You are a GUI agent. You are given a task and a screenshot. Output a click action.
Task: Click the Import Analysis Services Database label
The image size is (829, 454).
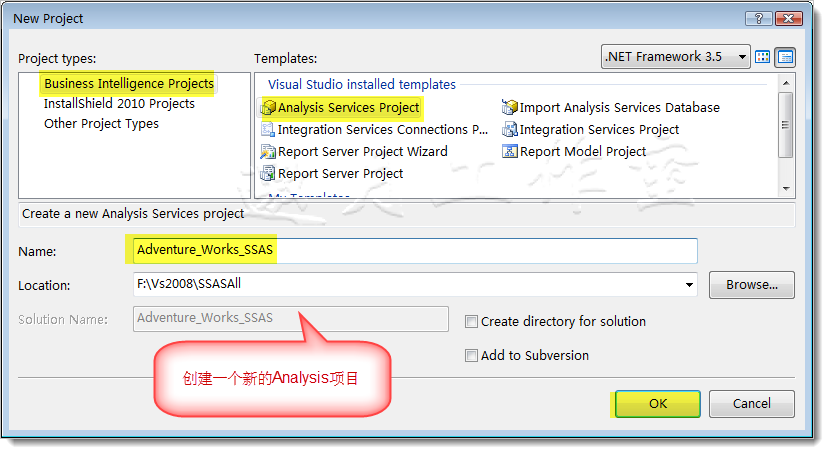click(620, 108)
